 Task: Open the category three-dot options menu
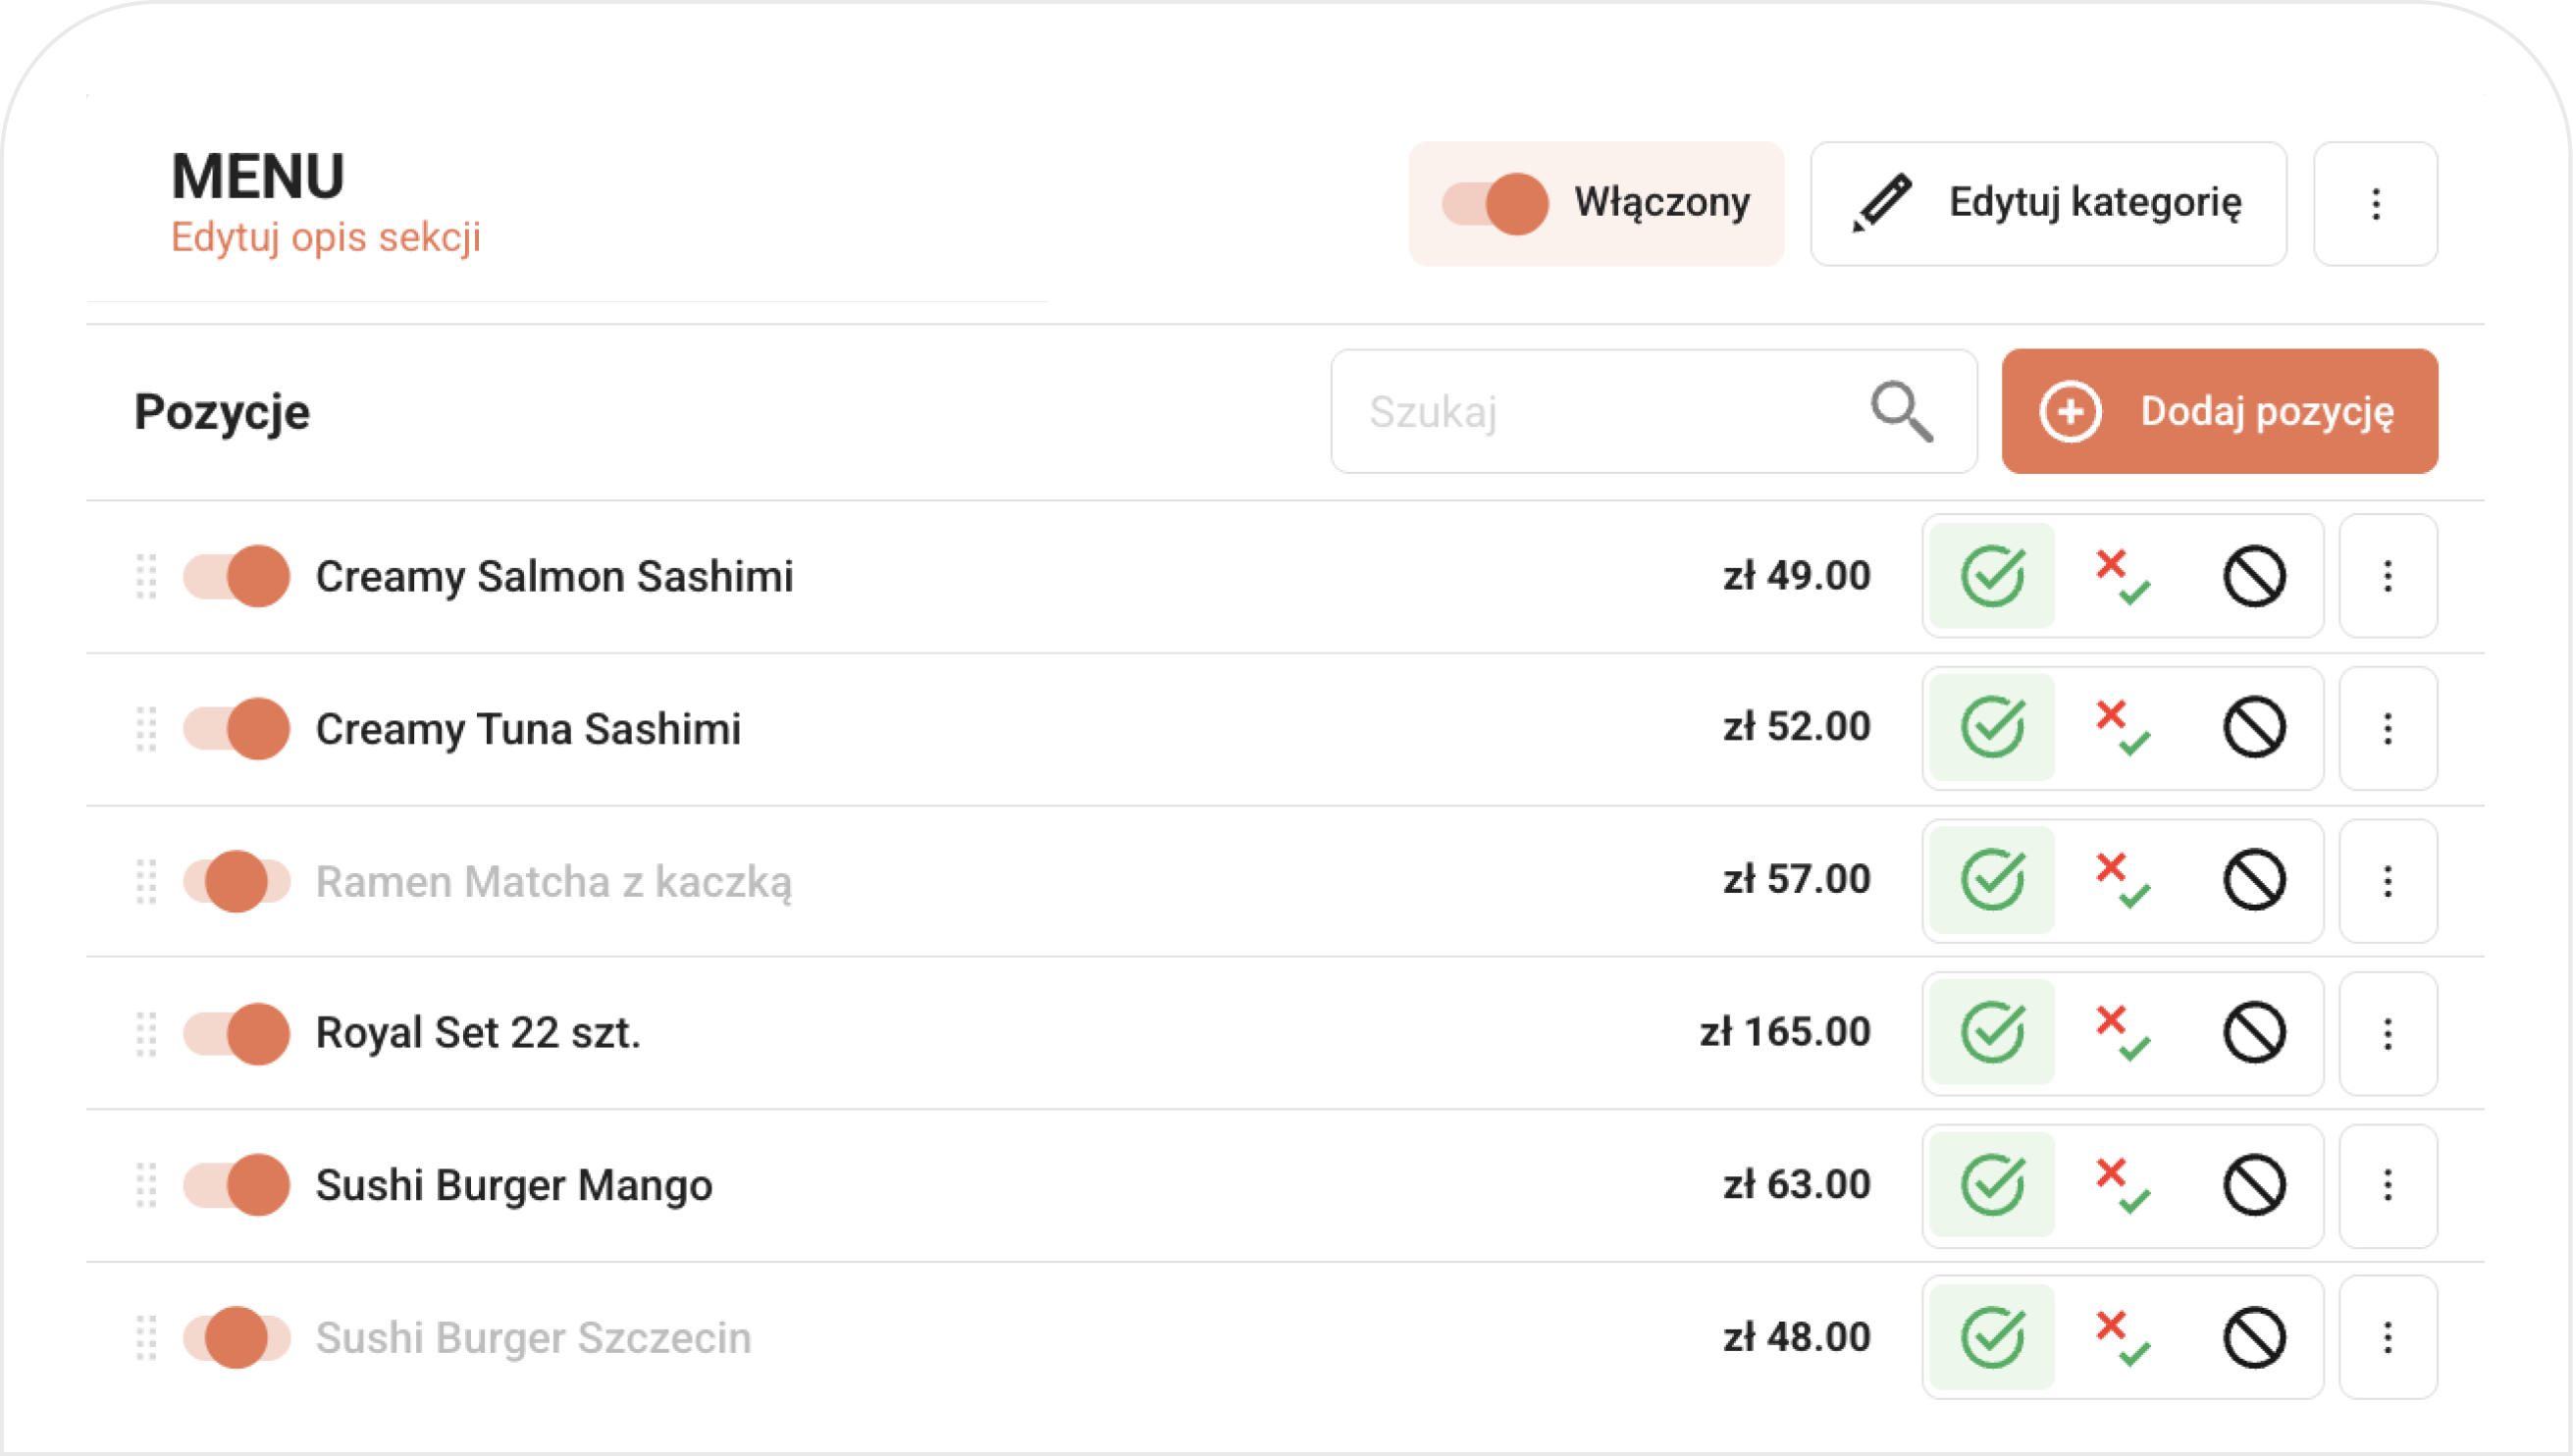2376,204
